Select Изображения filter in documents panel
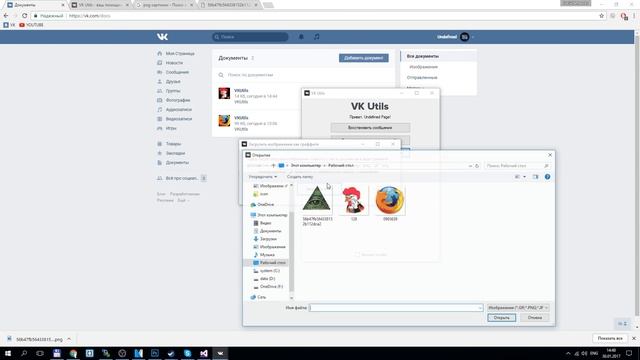Viewport: 640px width, 360px height. pos(424,67)
